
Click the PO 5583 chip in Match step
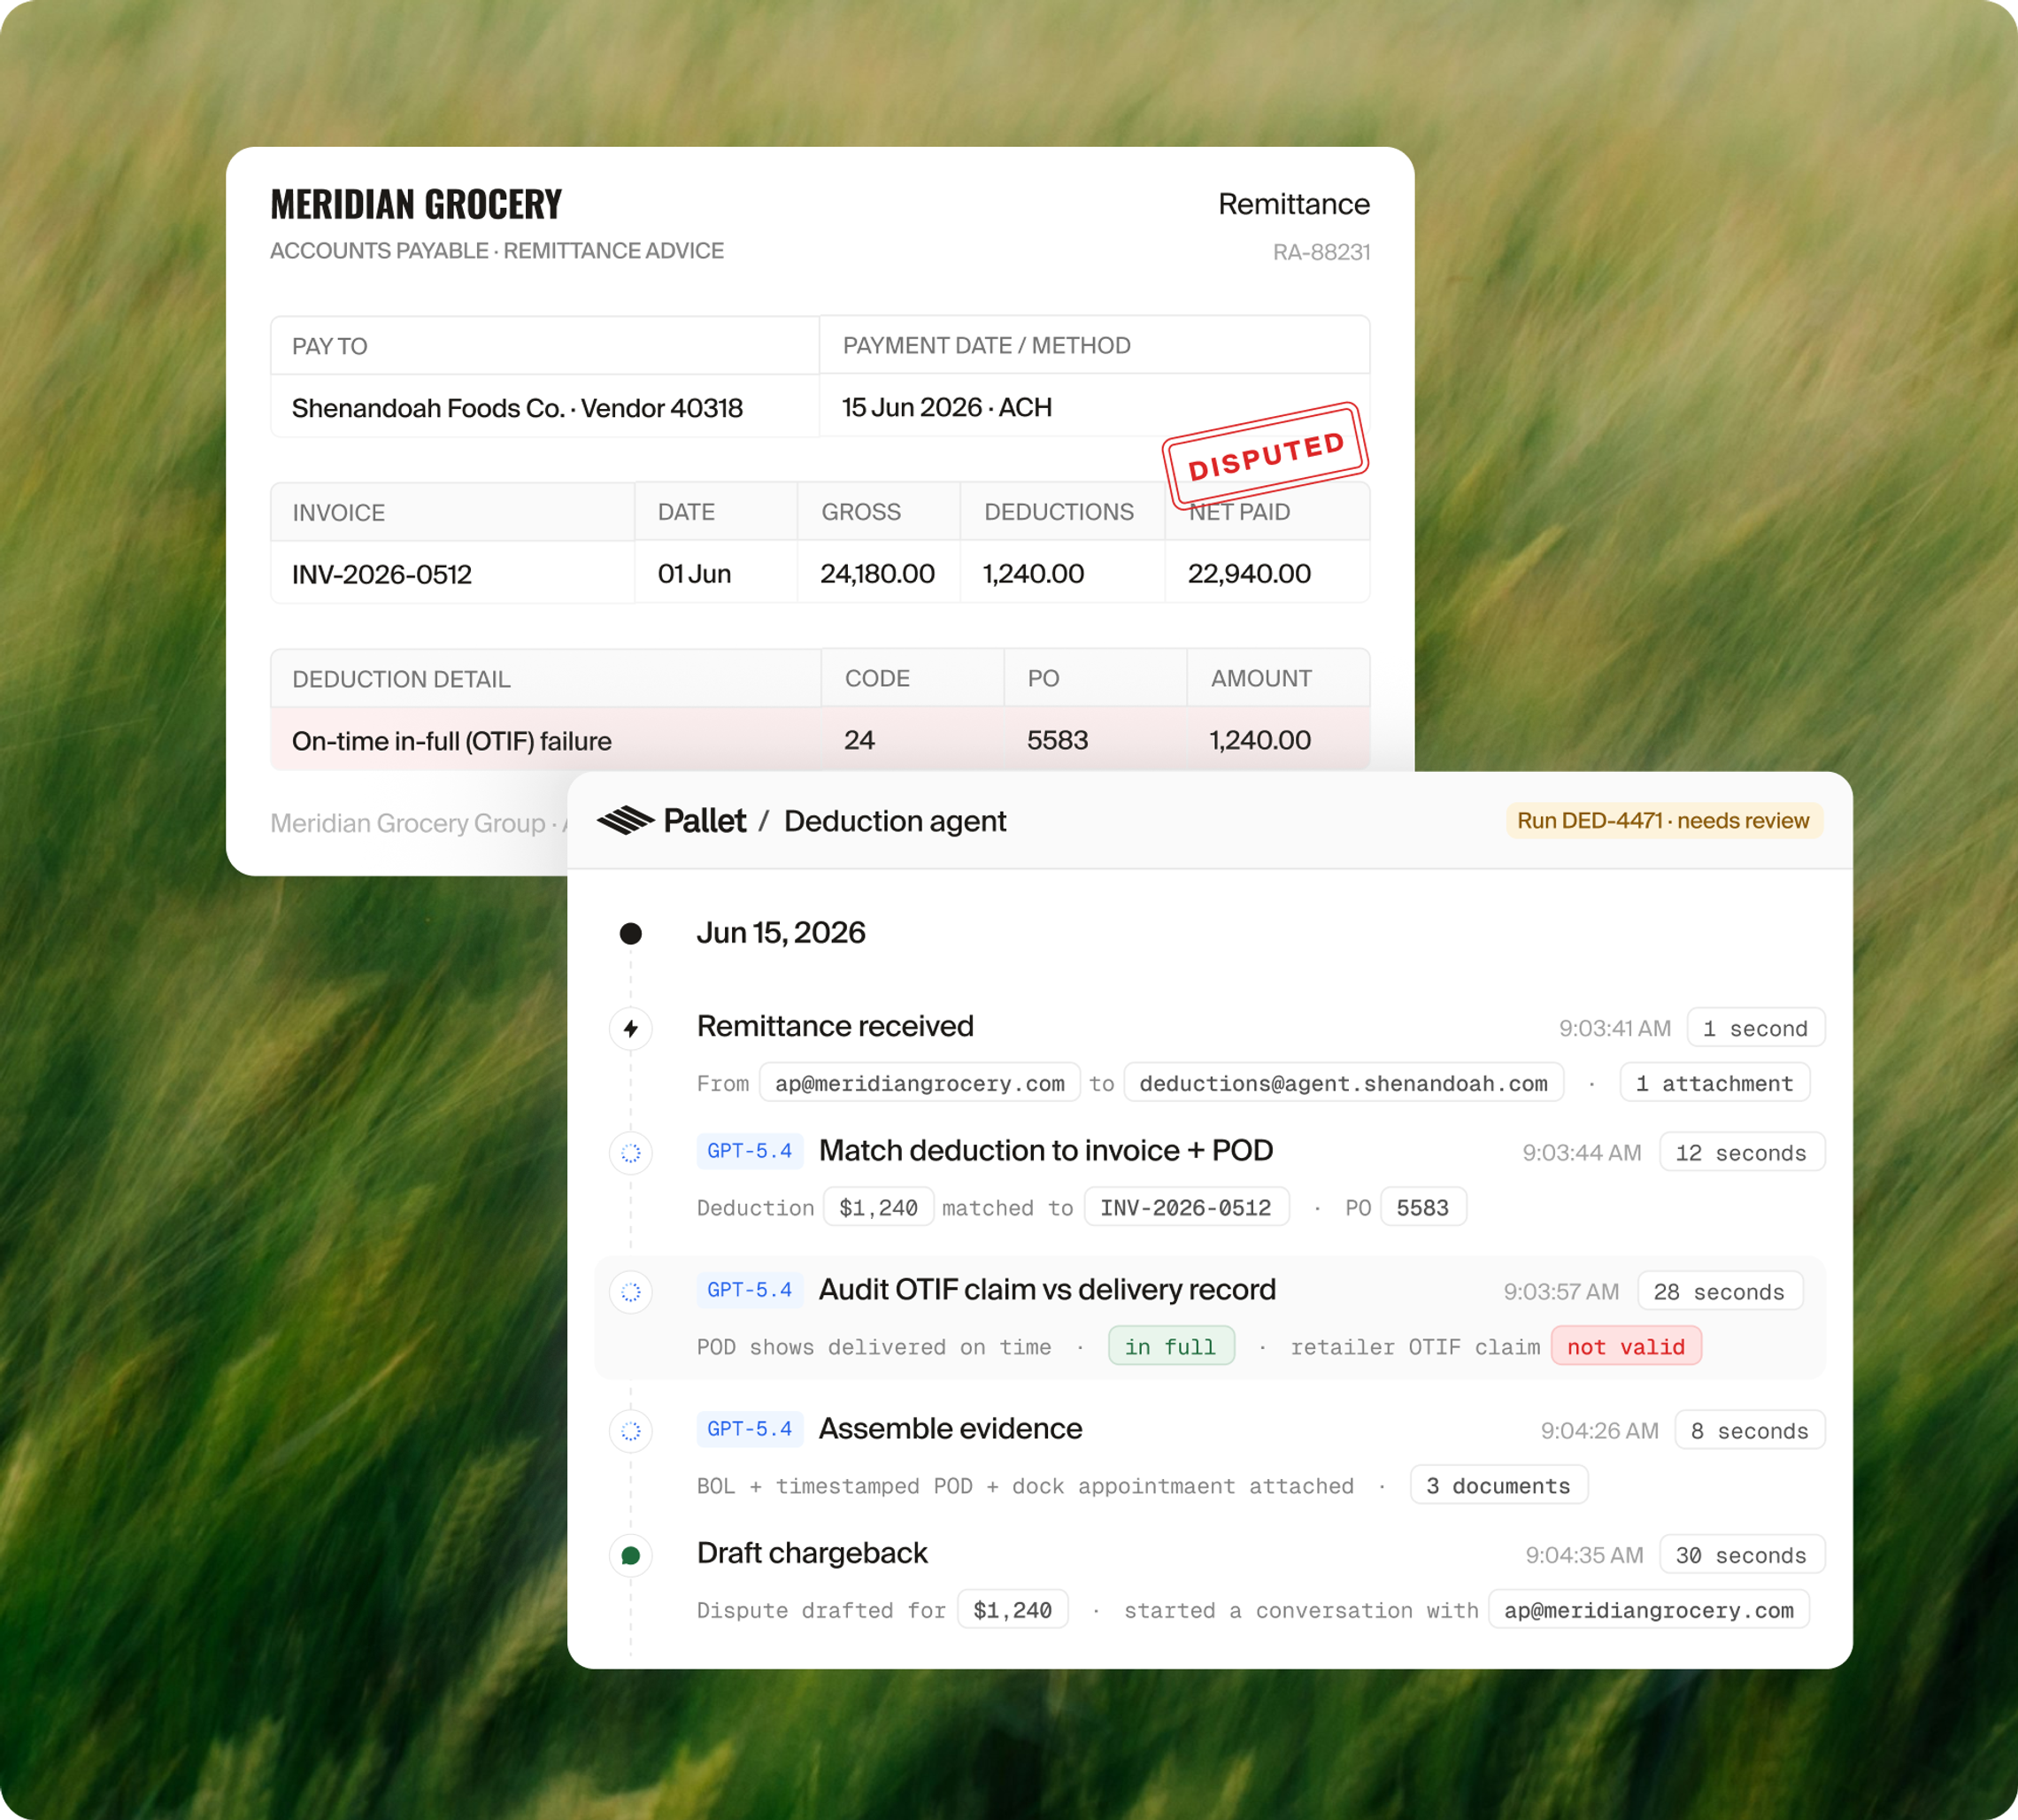(x=1422, y=1207)
